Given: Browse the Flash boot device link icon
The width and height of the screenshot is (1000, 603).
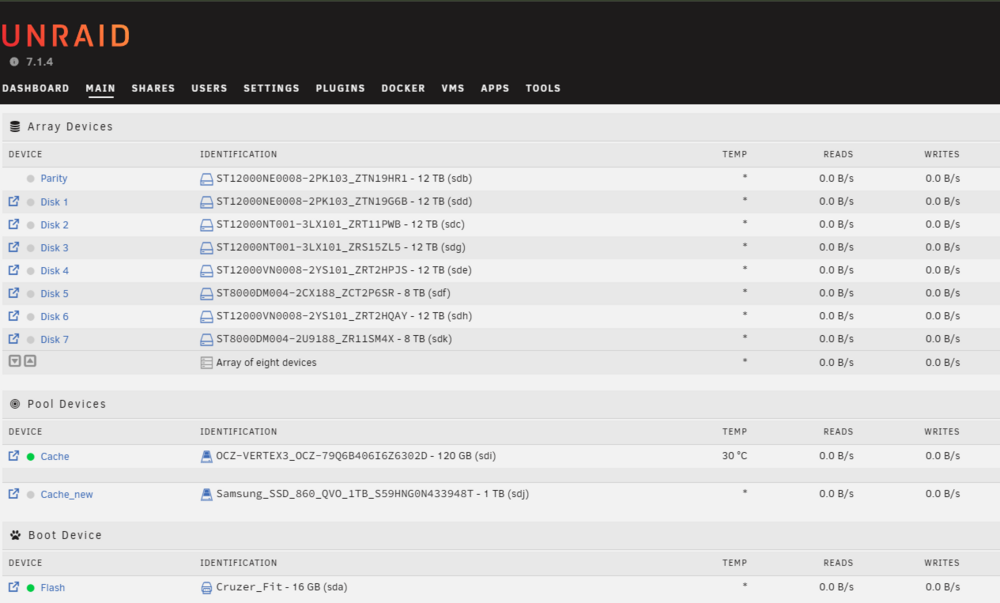Looking at the screenshot, I should (x=13, y=587).
